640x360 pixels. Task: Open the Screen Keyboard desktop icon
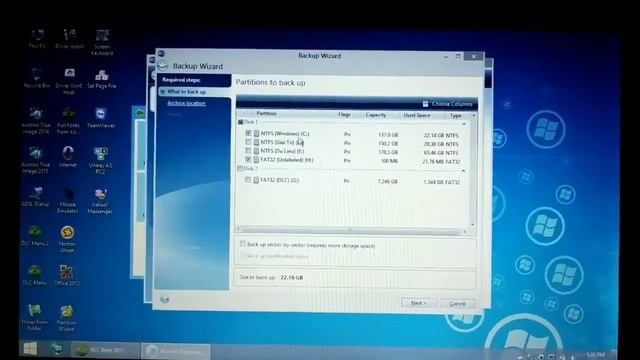click(102, 42)
